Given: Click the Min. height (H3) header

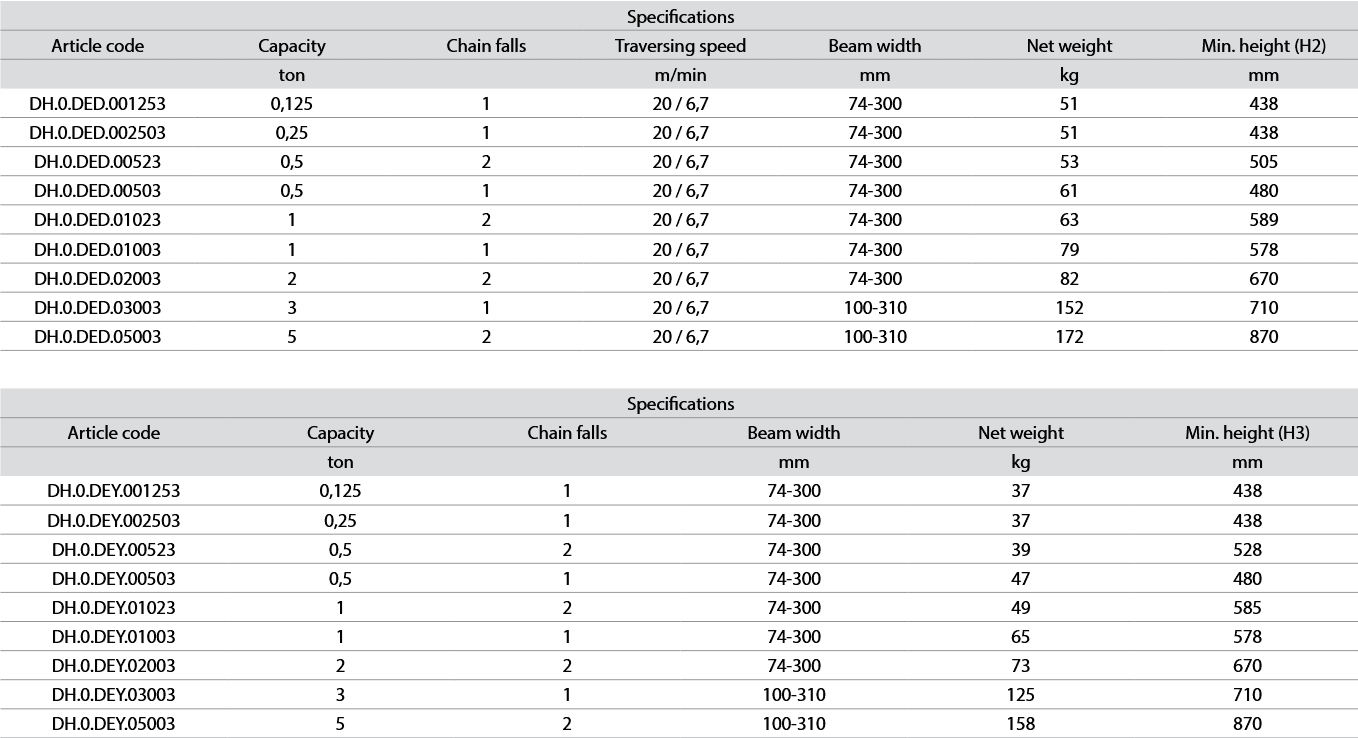Looking at the screenshot, I should 1247,433.
